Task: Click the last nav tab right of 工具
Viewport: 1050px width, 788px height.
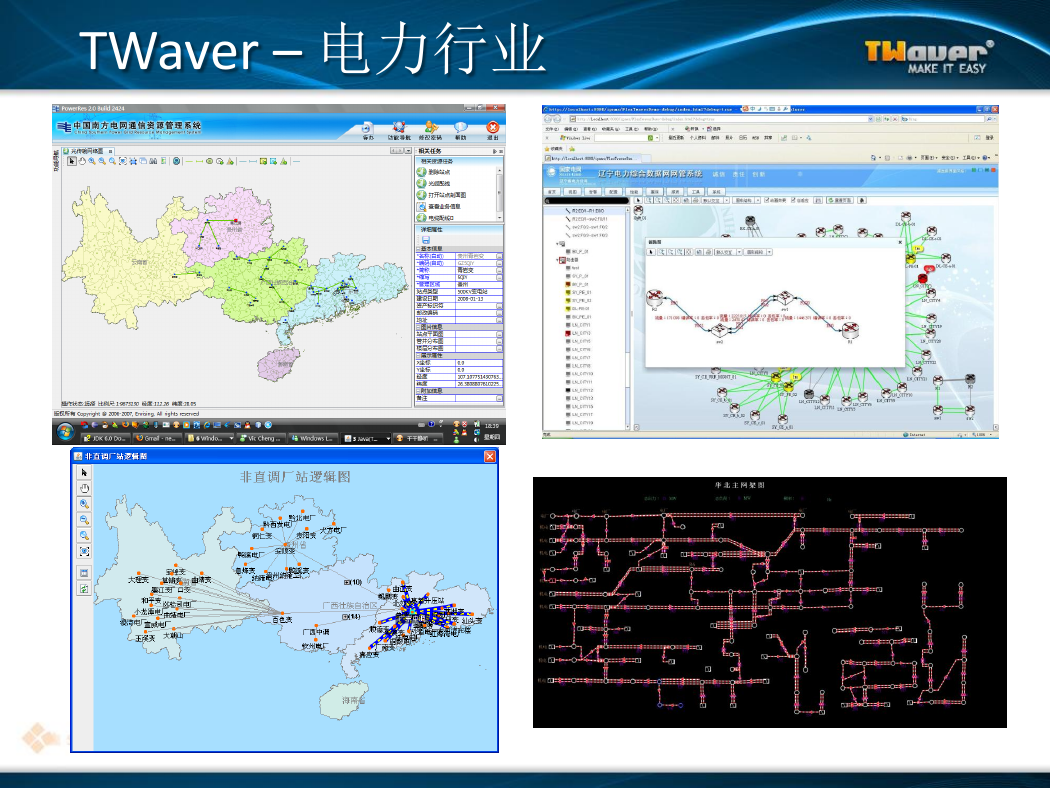Action: (x=716, y=191)
